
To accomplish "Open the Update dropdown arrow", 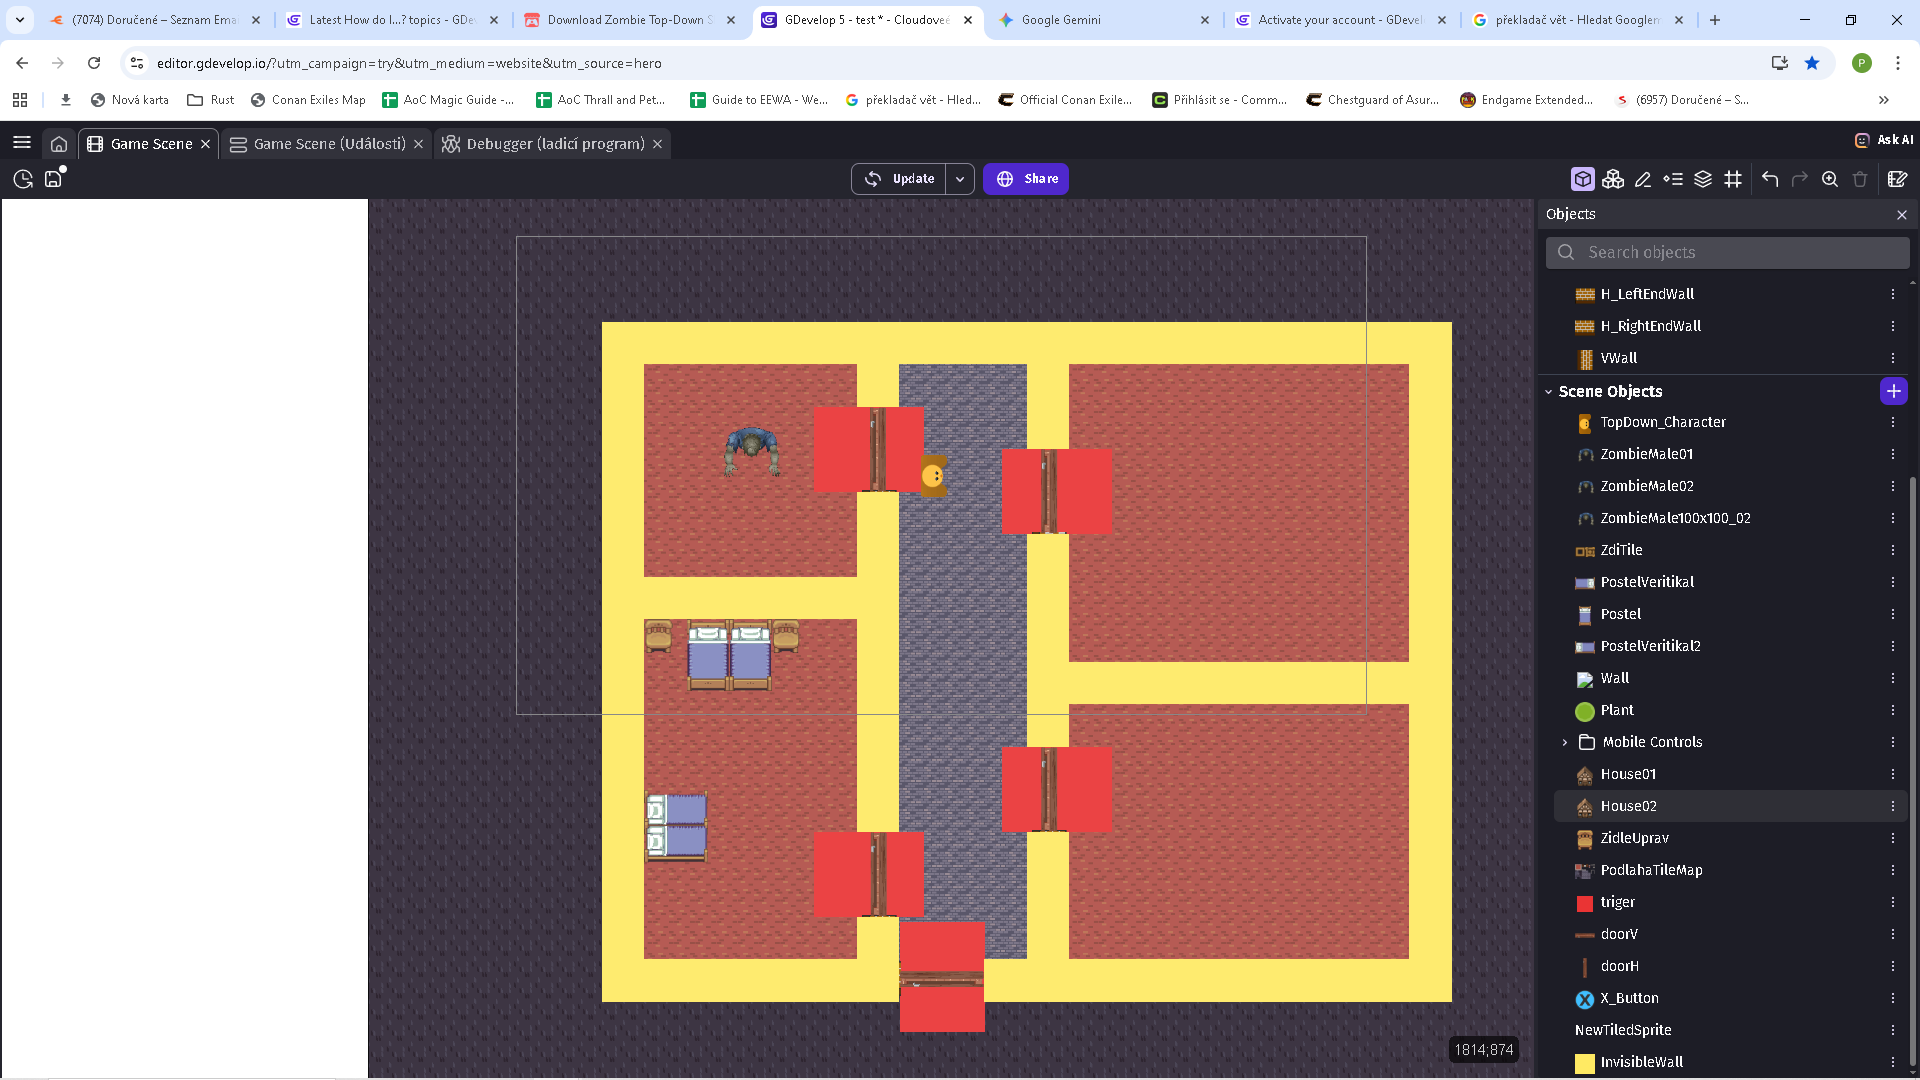I will coord(960,179).
